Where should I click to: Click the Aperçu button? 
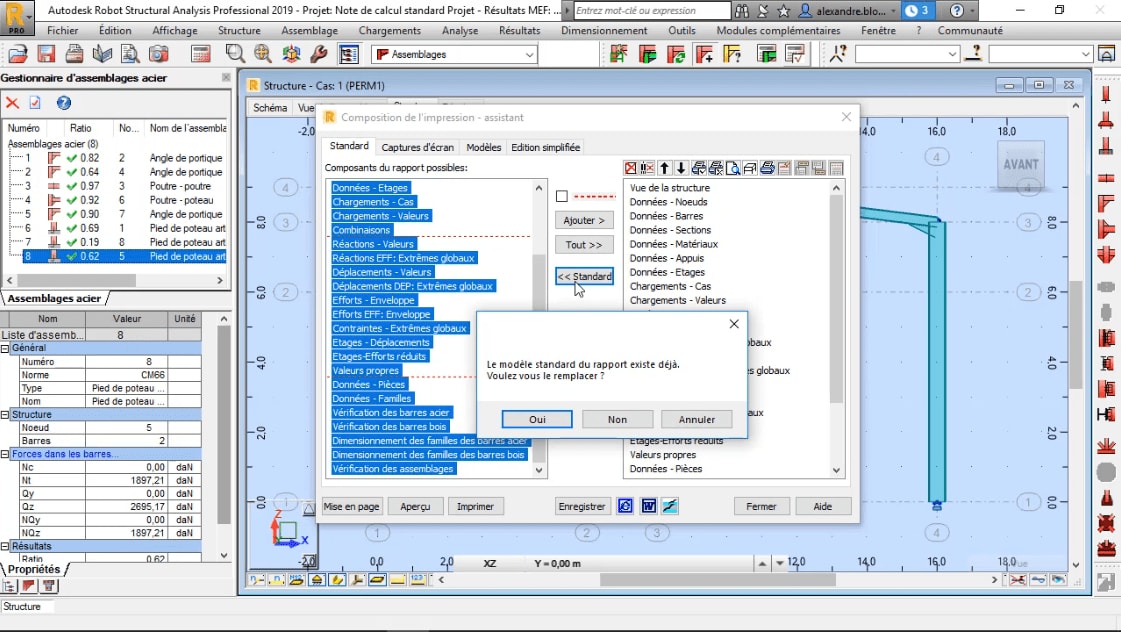pos(415,506)
